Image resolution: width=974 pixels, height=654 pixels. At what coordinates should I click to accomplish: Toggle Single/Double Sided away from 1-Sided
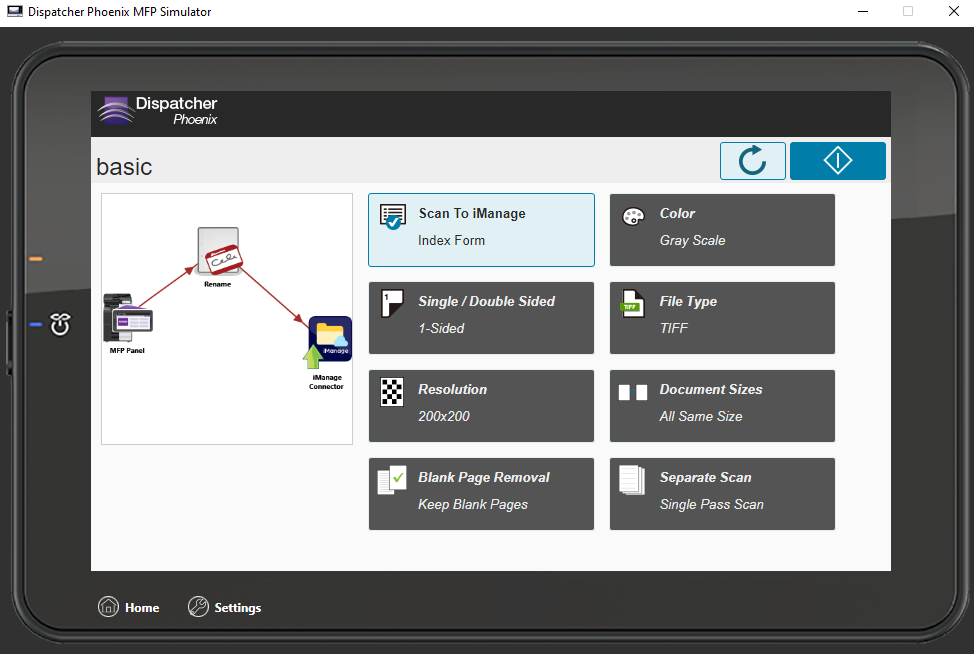[x=481, y=318]
